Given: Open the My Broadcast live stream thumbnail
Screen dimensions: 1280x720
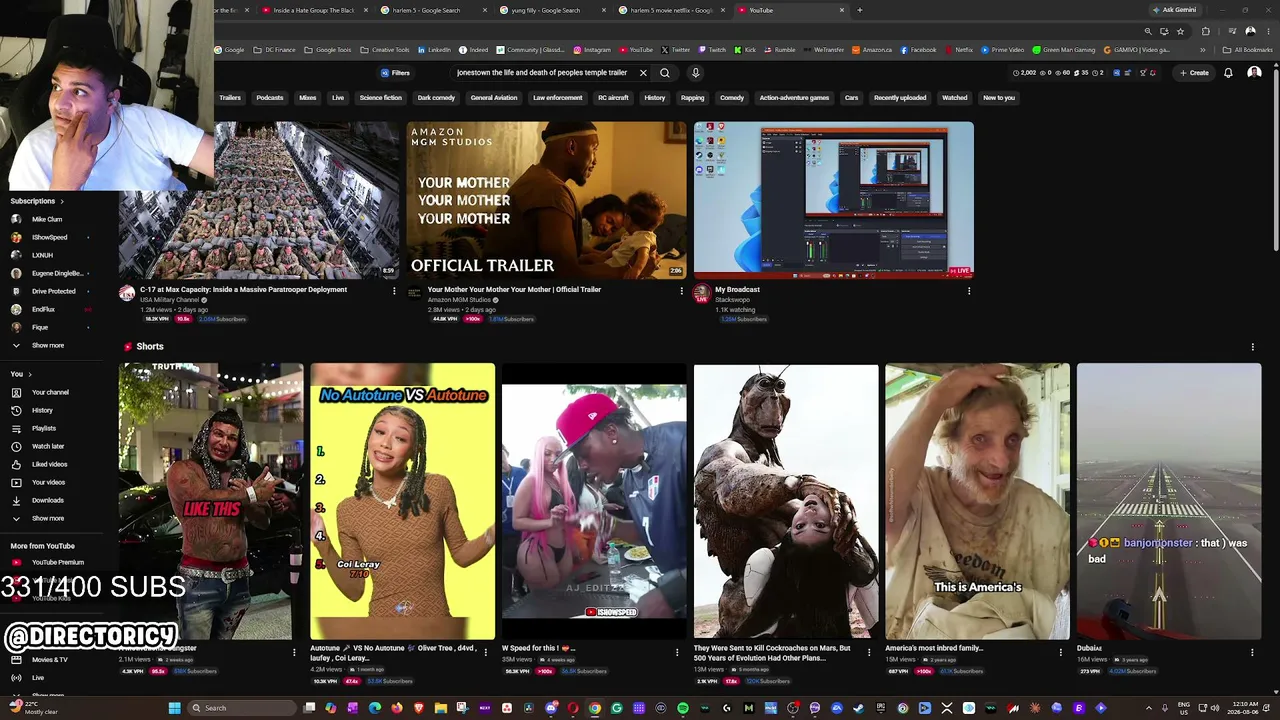Looking at the screenshot, I should 834,200.
